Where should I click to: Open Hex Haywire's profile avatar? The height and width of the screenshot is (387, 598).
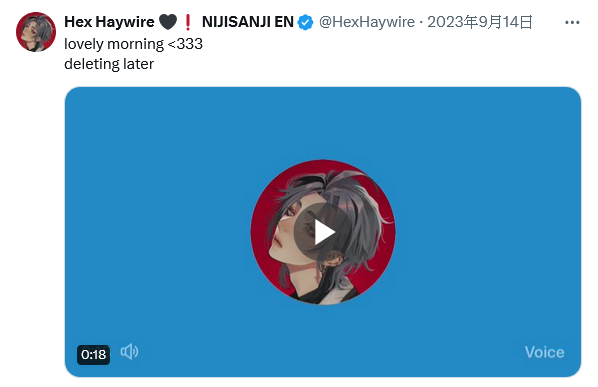(36, 32)
